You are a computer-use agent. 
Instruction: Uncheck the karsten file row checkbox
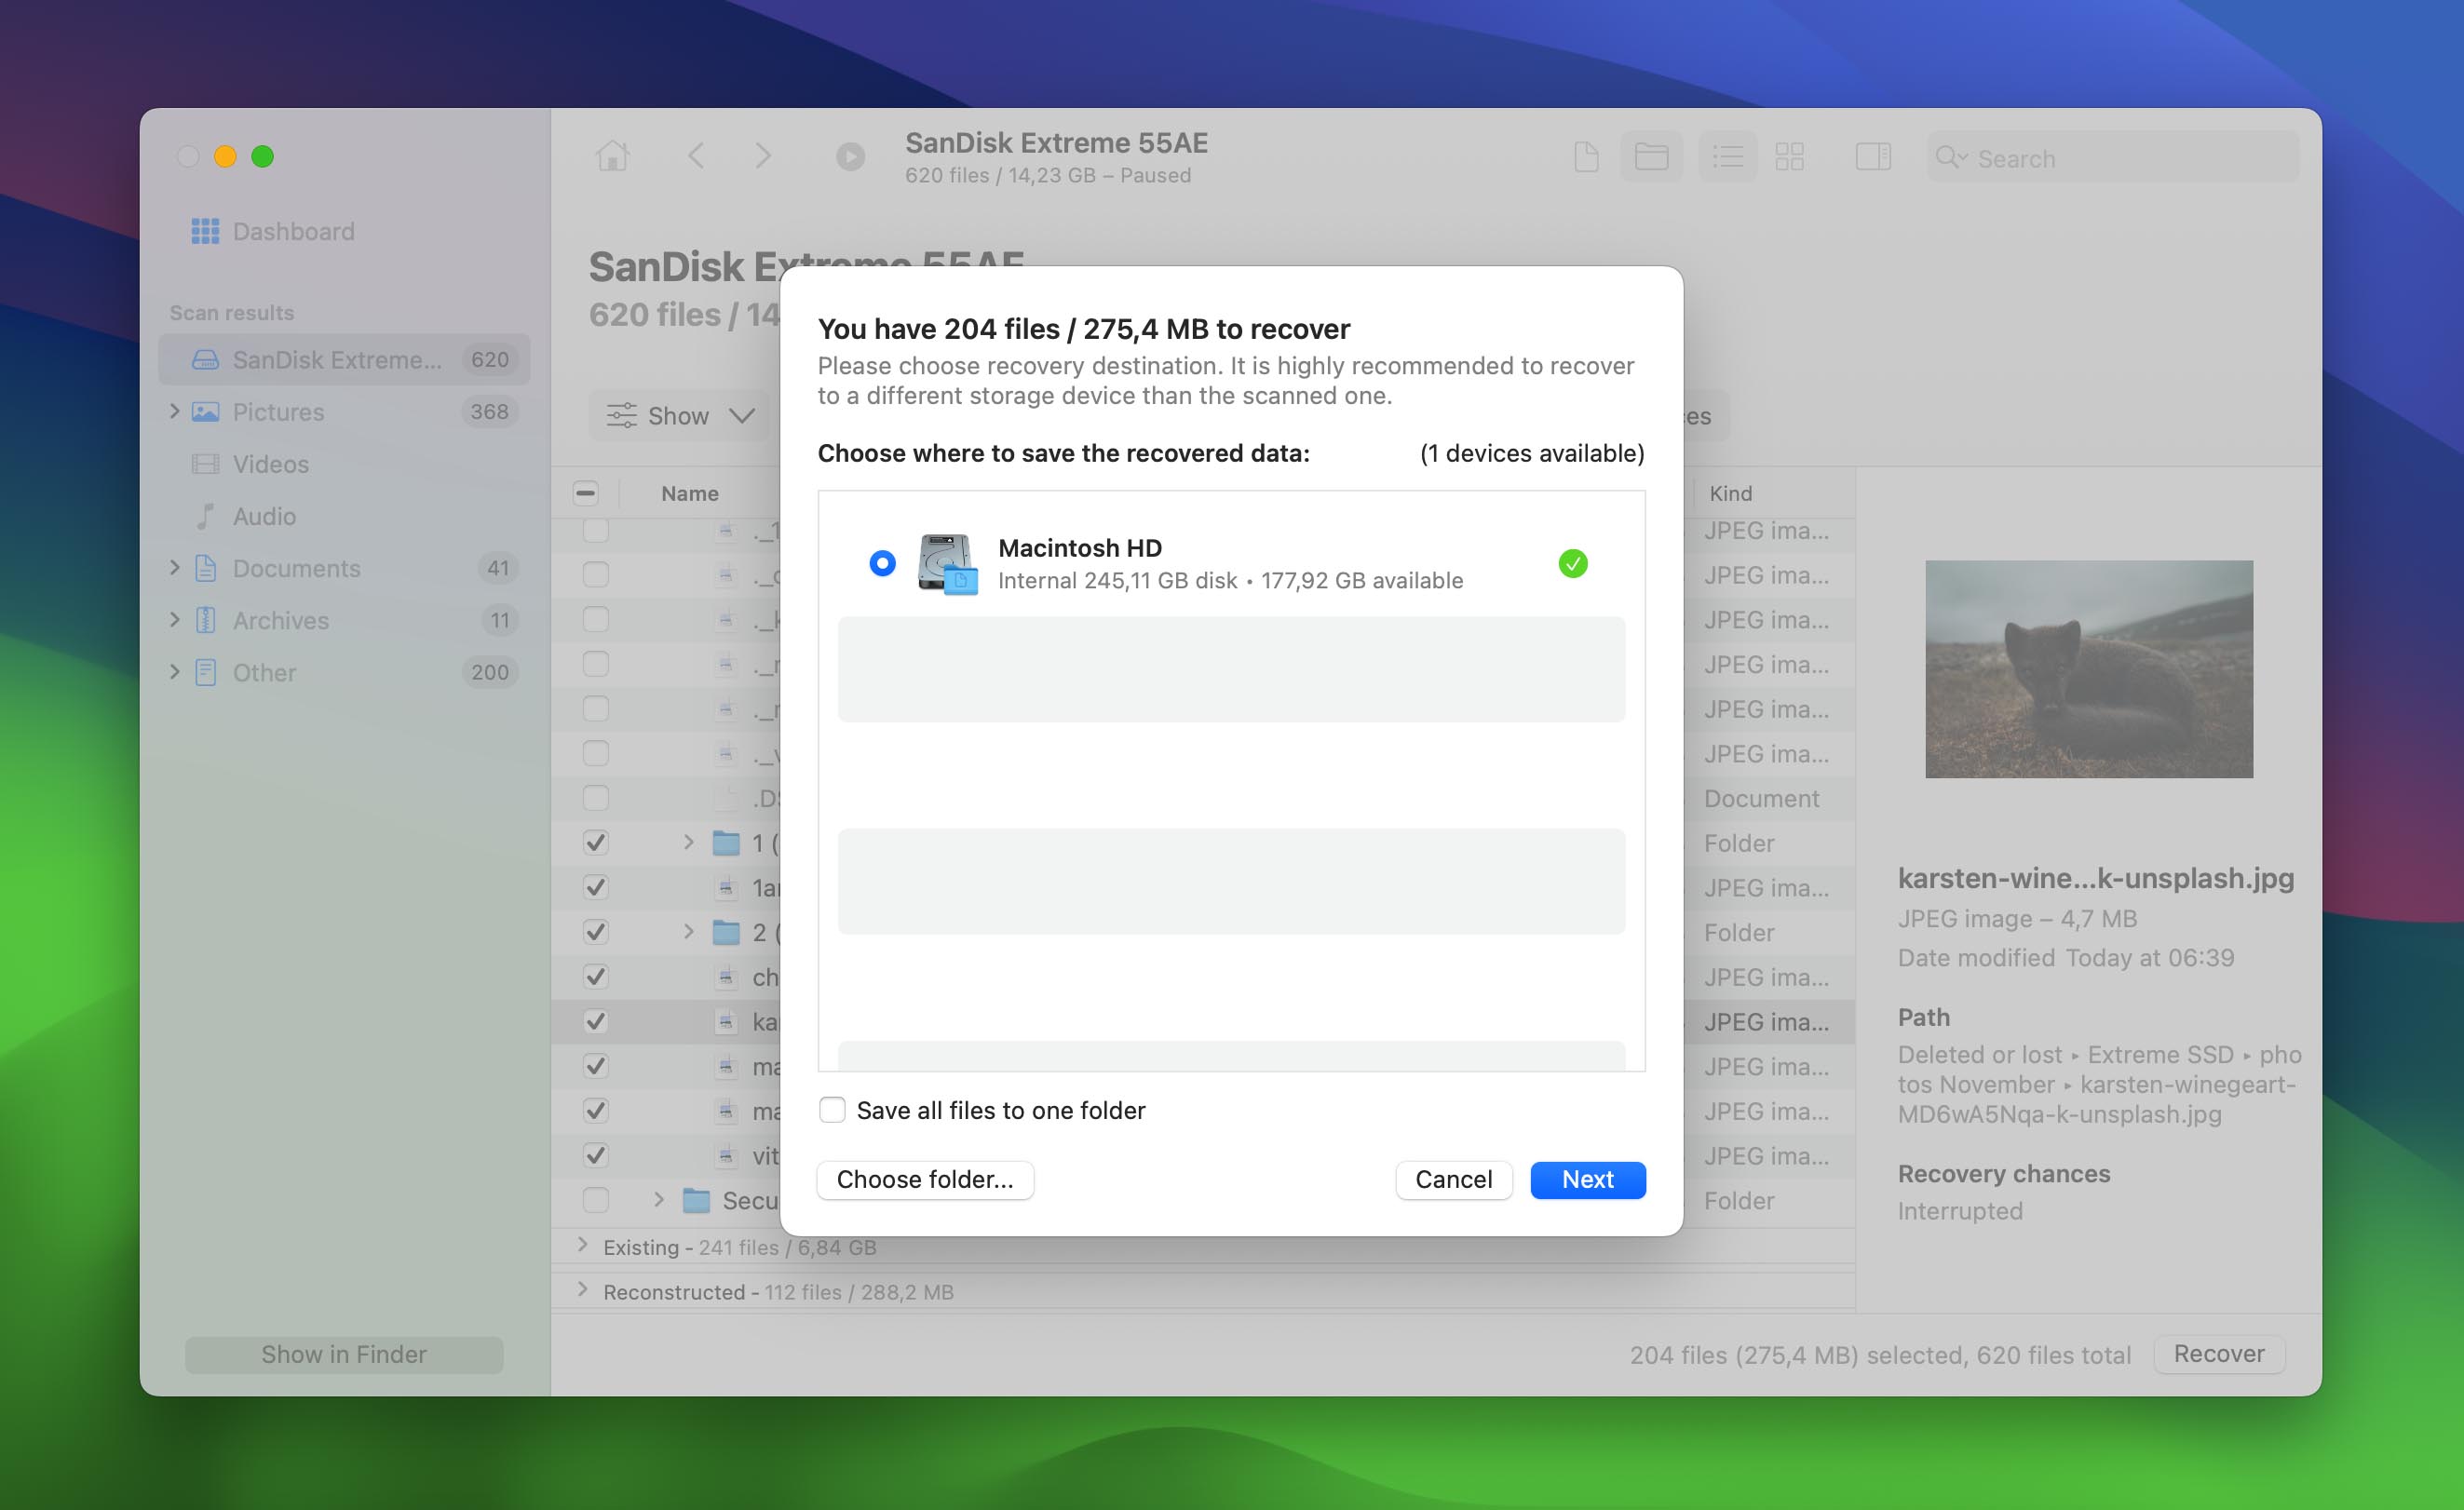[x=596, y=1021]
